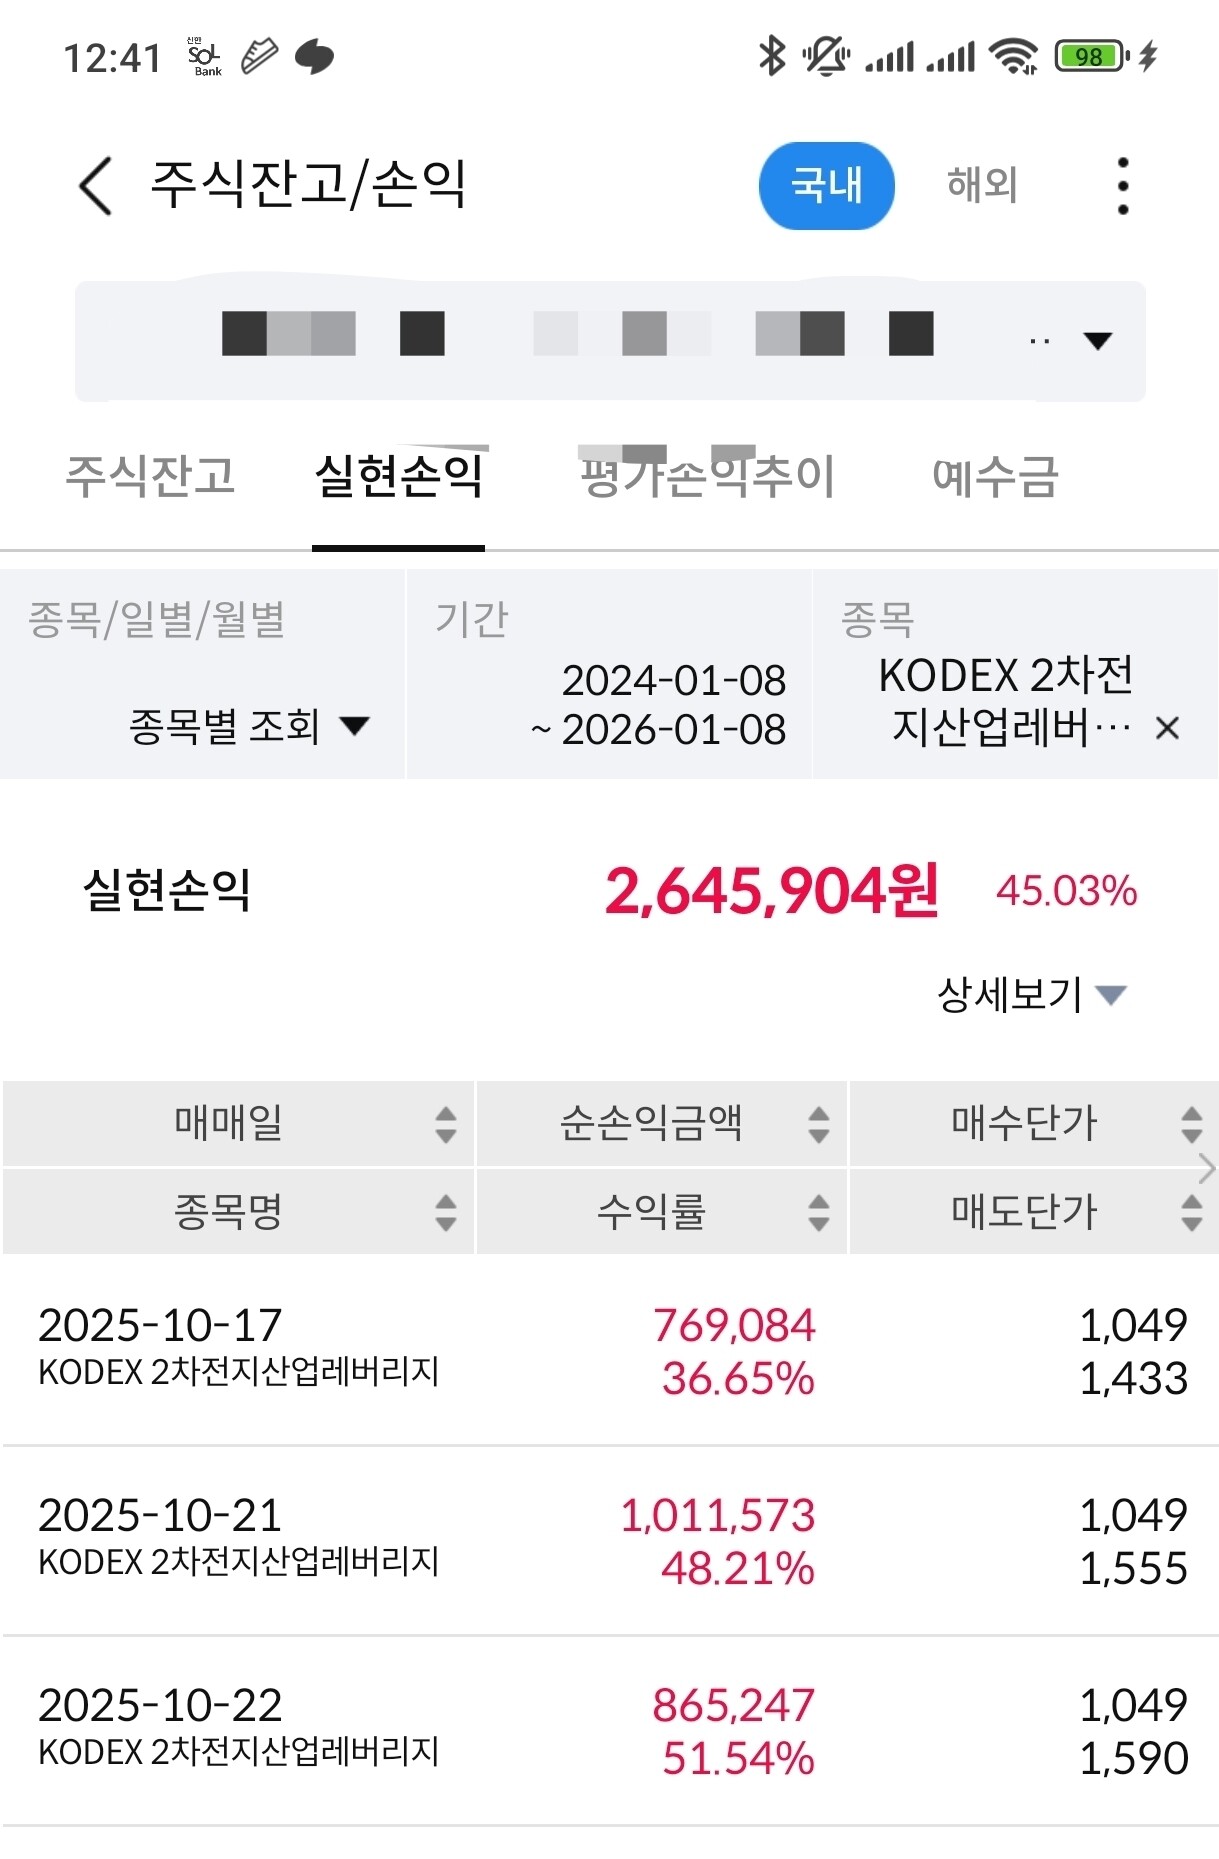Select the 국내 domestic toggle
The height and width of the screenshot is (1859, 1219).
[826, 186]
